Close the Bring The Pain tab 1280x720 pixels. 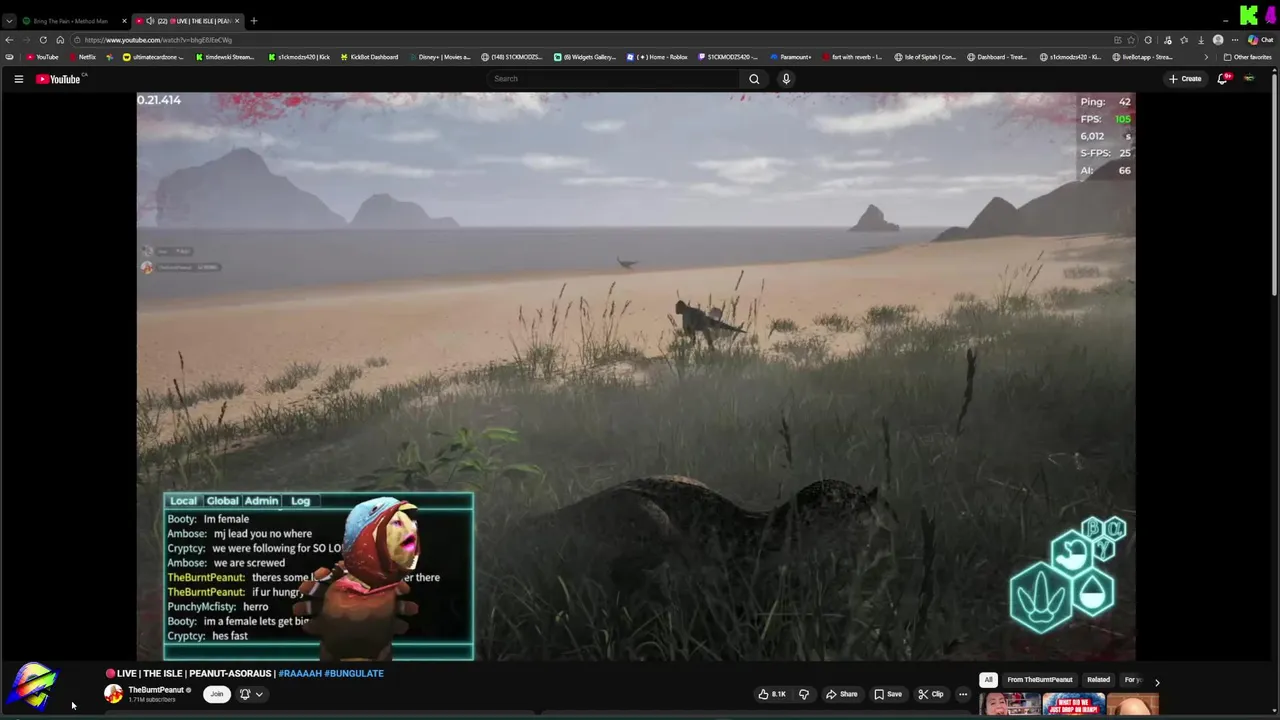pyautogui.click(x=125, y=21)
